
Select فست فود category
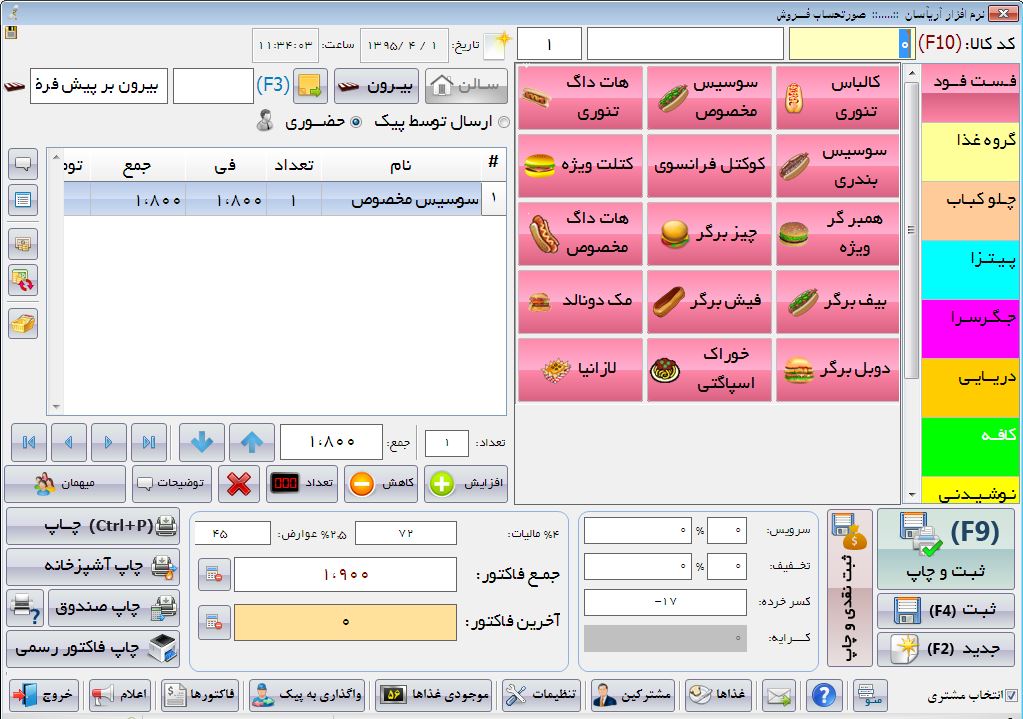click(x=970, y=93)
